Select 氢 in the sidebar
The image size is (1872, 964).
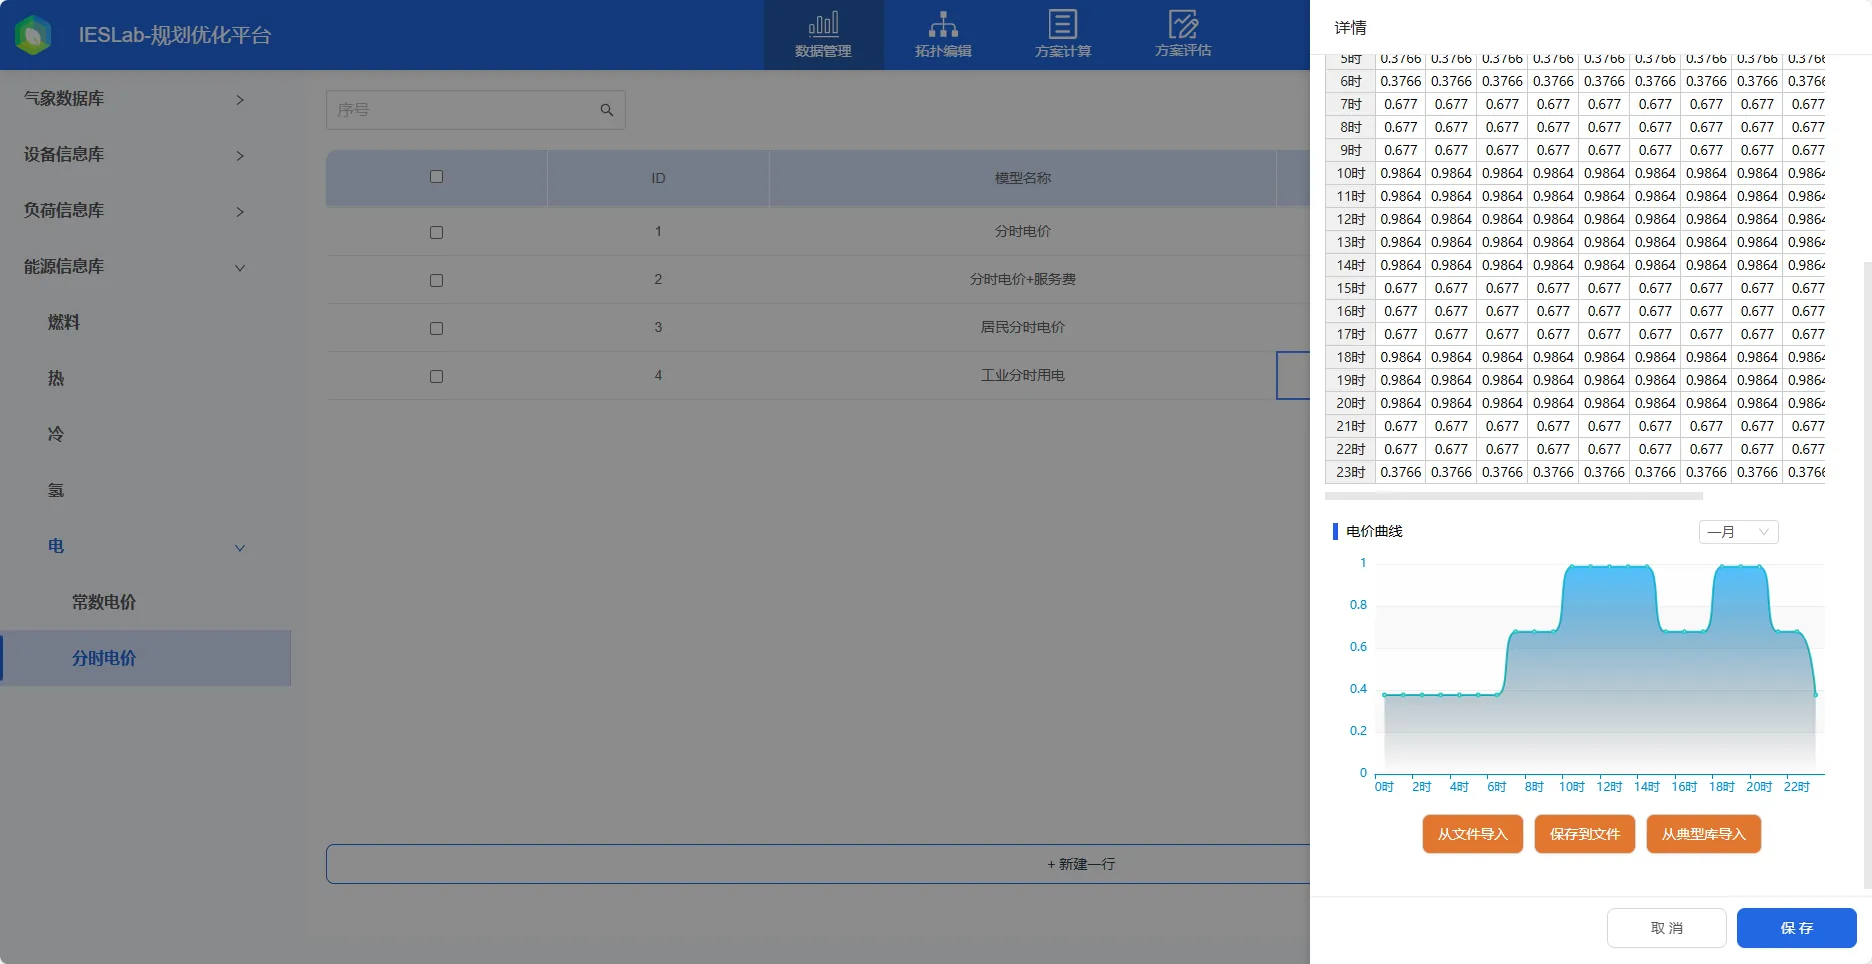coord(56,490)
